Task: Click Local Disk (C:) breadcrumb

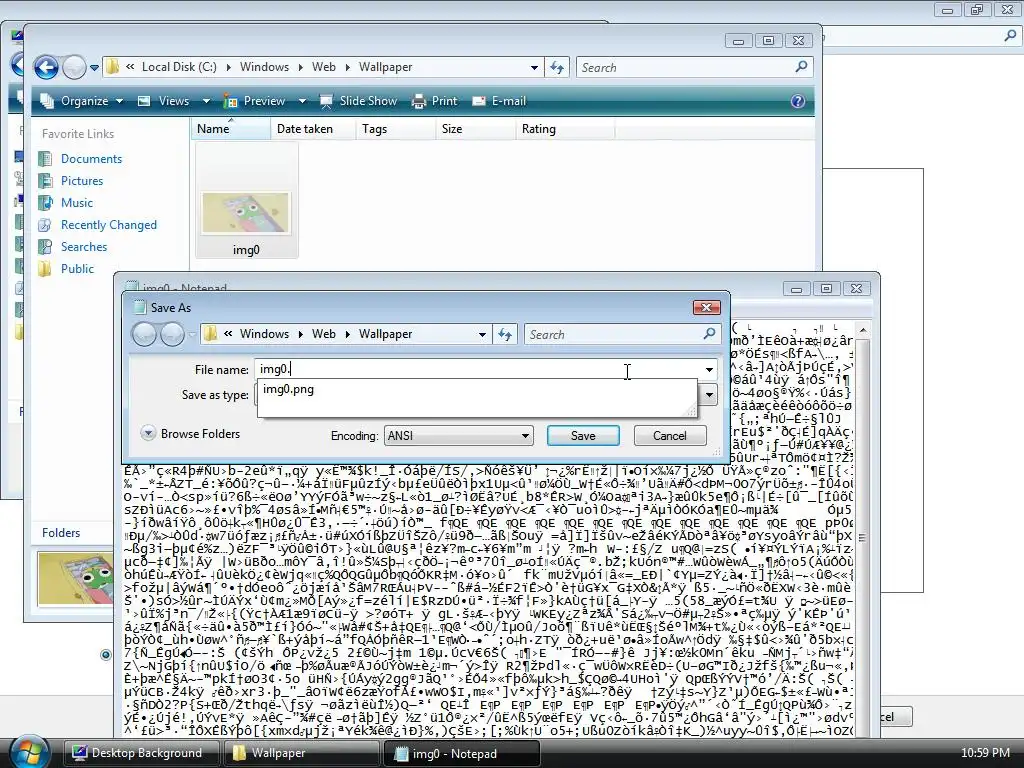Action: pyautogui.click(x=179, y=67)
